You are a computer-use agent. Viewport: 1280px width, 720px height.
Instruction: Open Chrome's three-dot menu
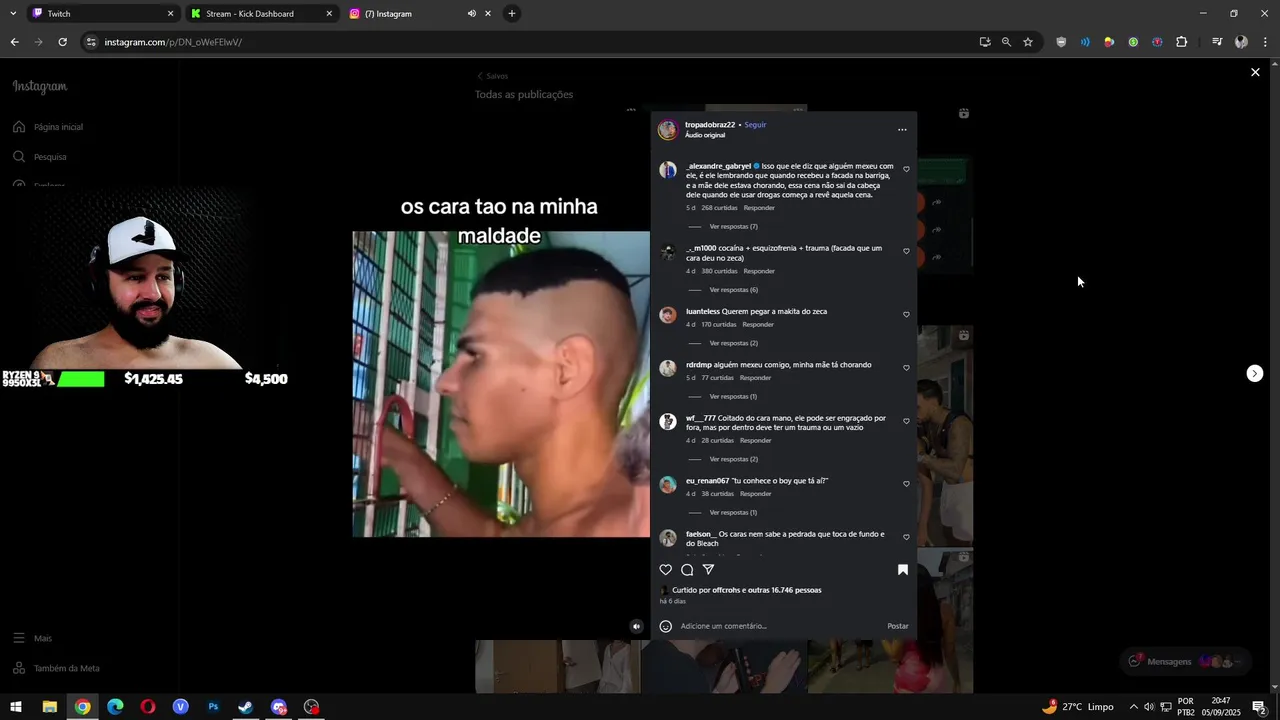tap(1266, 42)
